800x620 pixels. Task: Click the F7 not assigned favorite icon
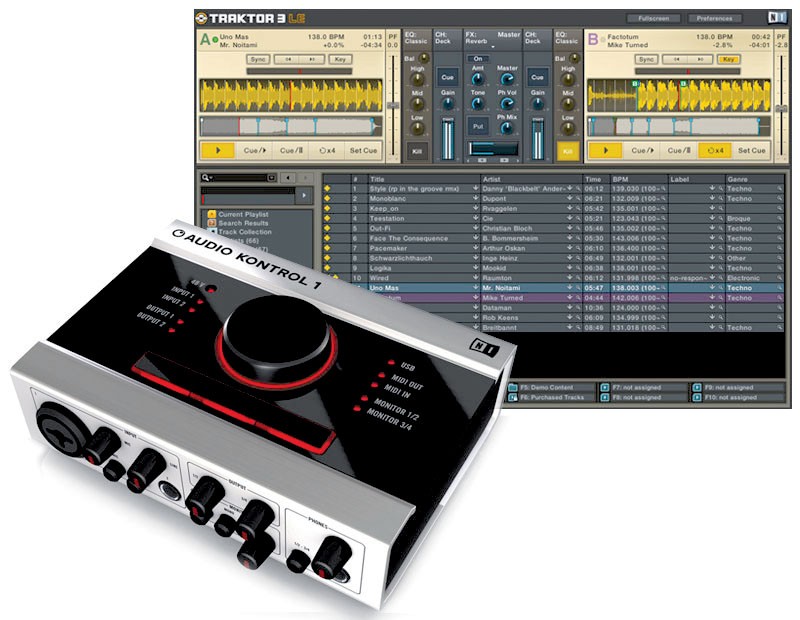[605, 387]
